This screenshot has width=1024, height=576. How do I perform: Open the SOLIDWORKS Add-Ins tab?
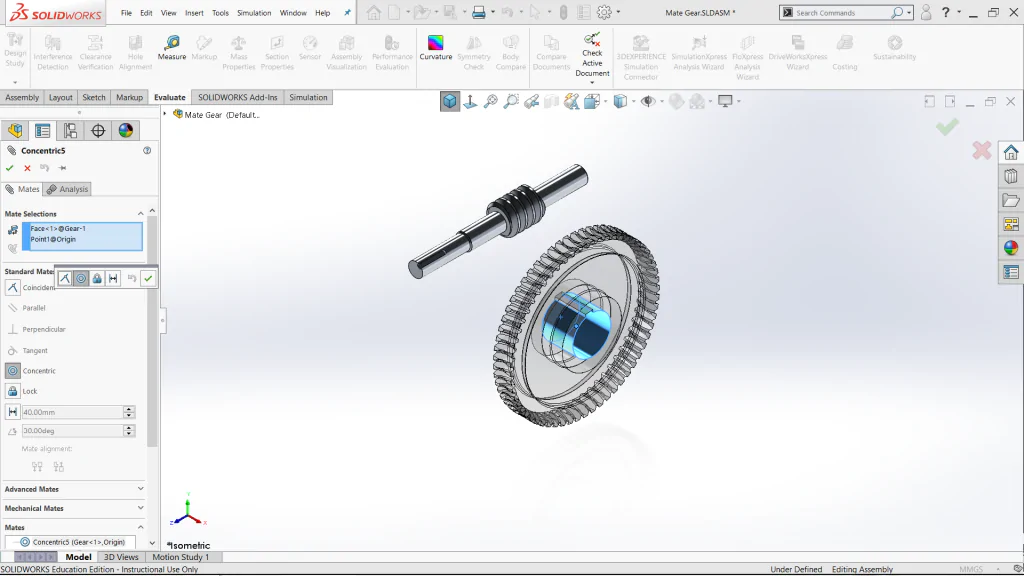pos(238,97)
